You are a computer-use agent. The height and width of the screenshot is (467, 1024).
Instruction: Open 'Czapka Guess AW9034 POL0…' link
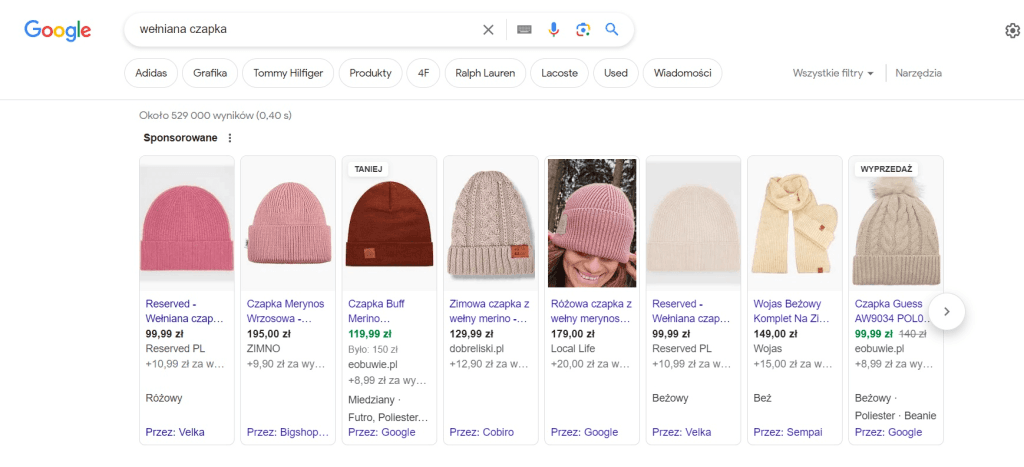(891, 312)
